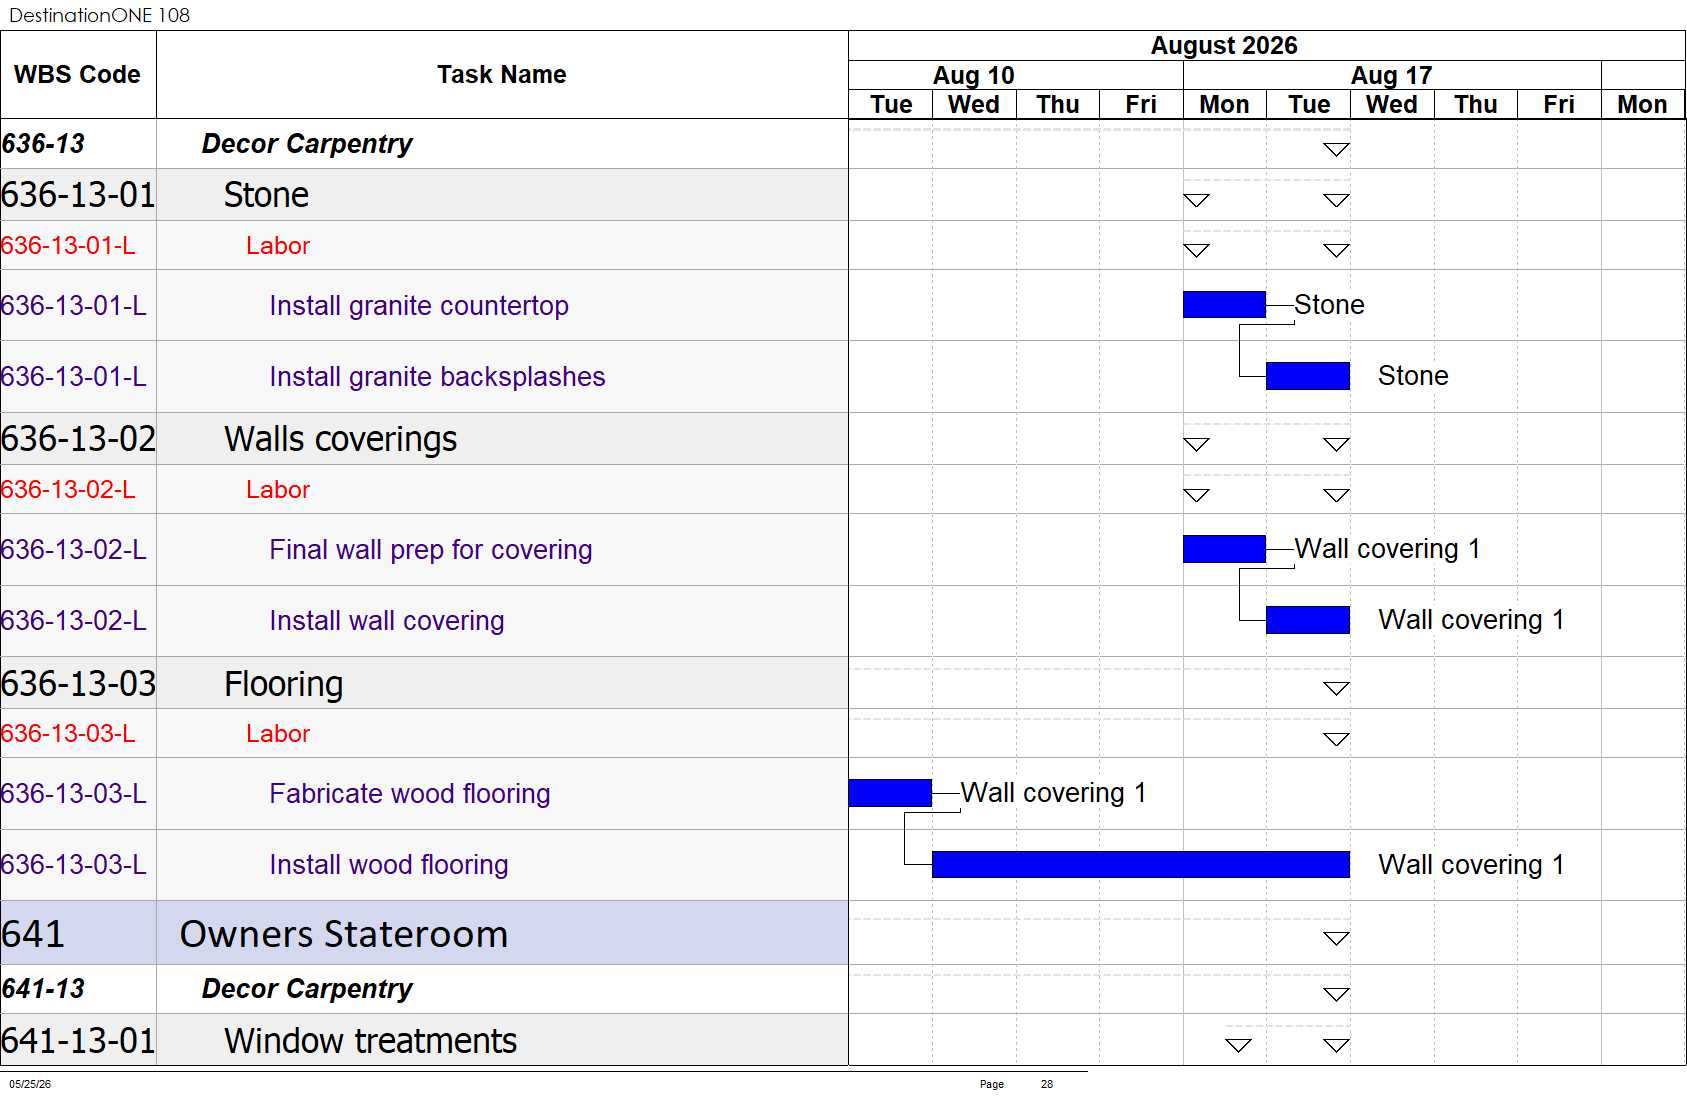Select the Final wall prep for covering task
This screenshot has height=1097, width=1687.
[x=431, y=550]
